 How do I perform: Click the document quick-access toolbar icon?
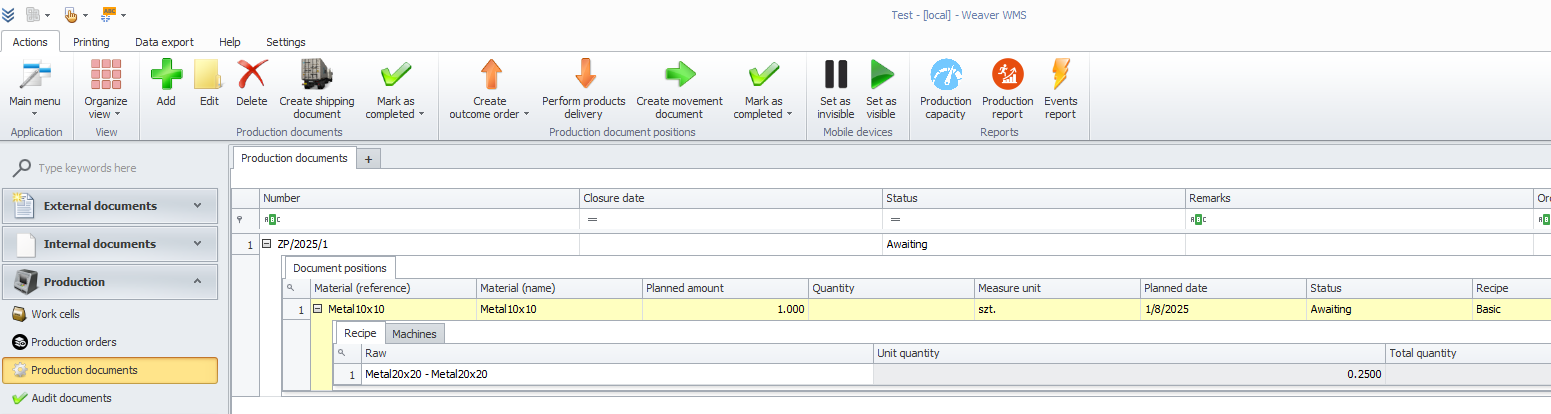tap(34, 14)
